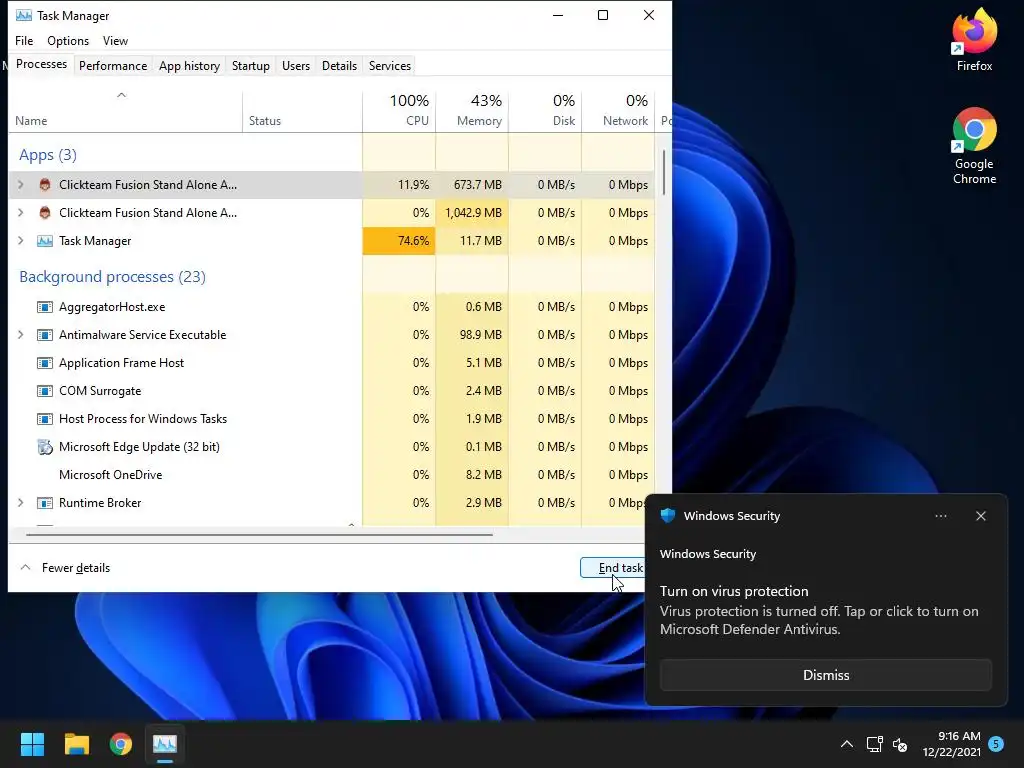Viewport: 1024px width, 768px height.
Task: Click the COM Surrogate process icon
Action: pyautogui.click(x=44, y=391)
